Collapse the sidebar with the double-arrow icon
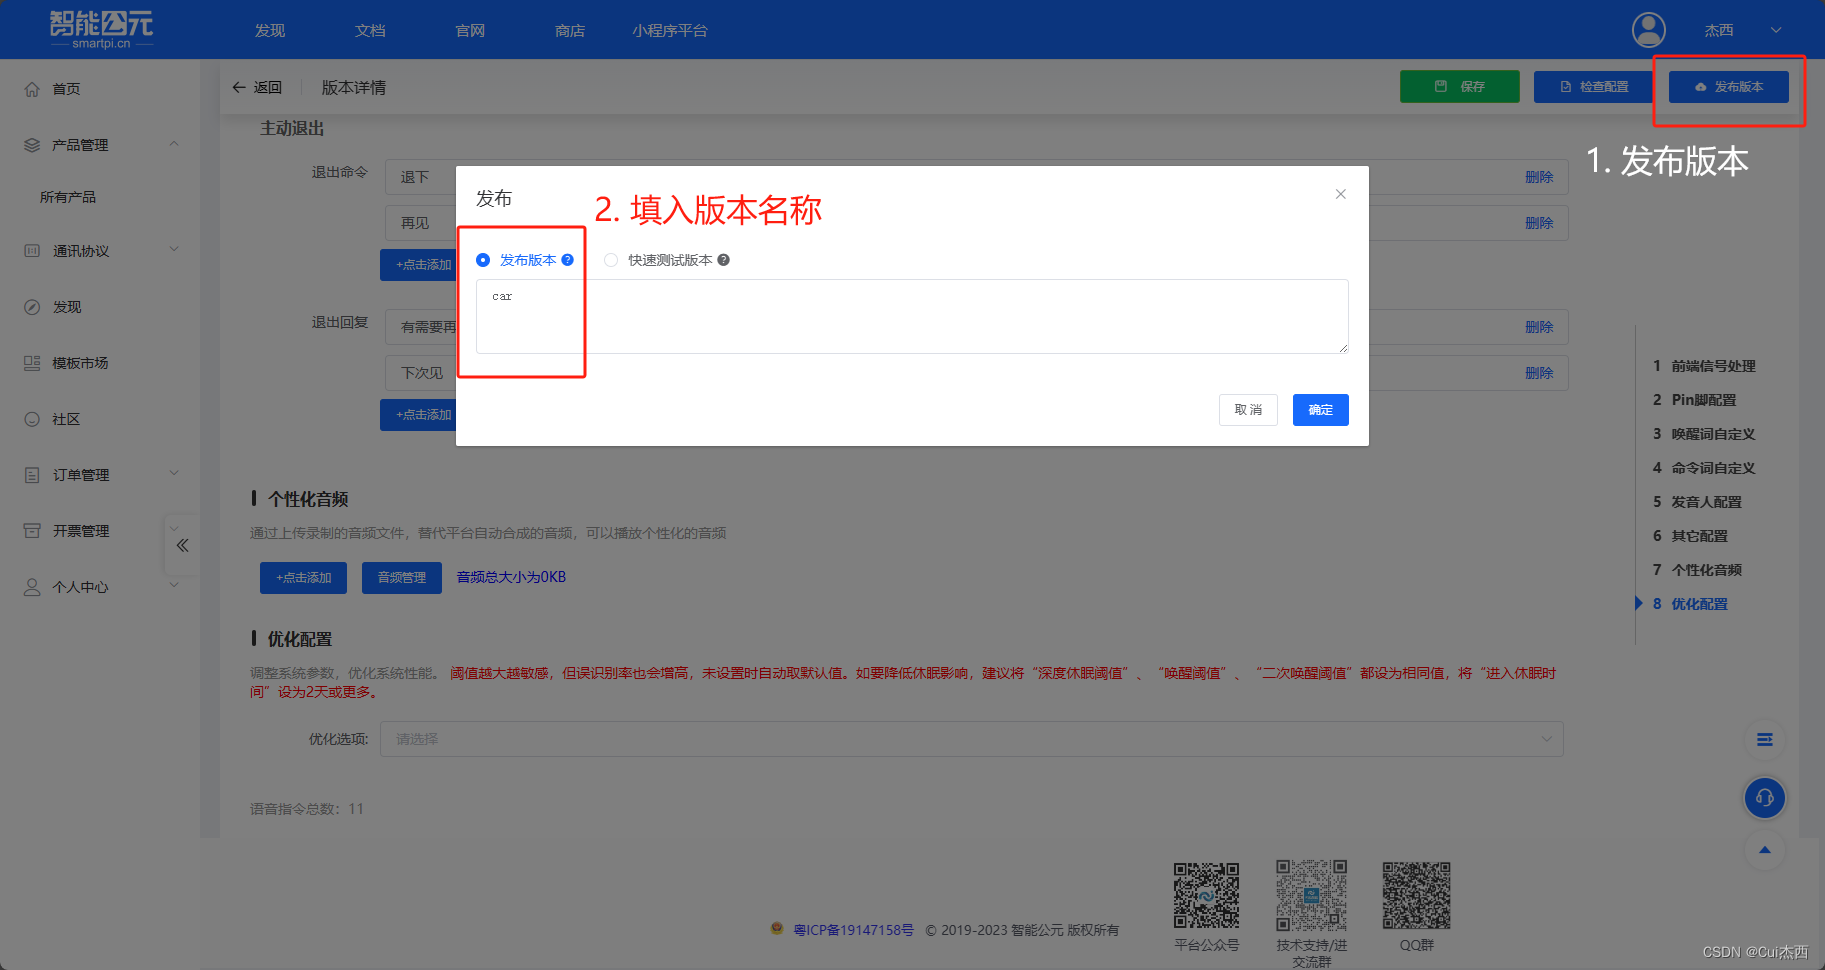 (182, 545)
